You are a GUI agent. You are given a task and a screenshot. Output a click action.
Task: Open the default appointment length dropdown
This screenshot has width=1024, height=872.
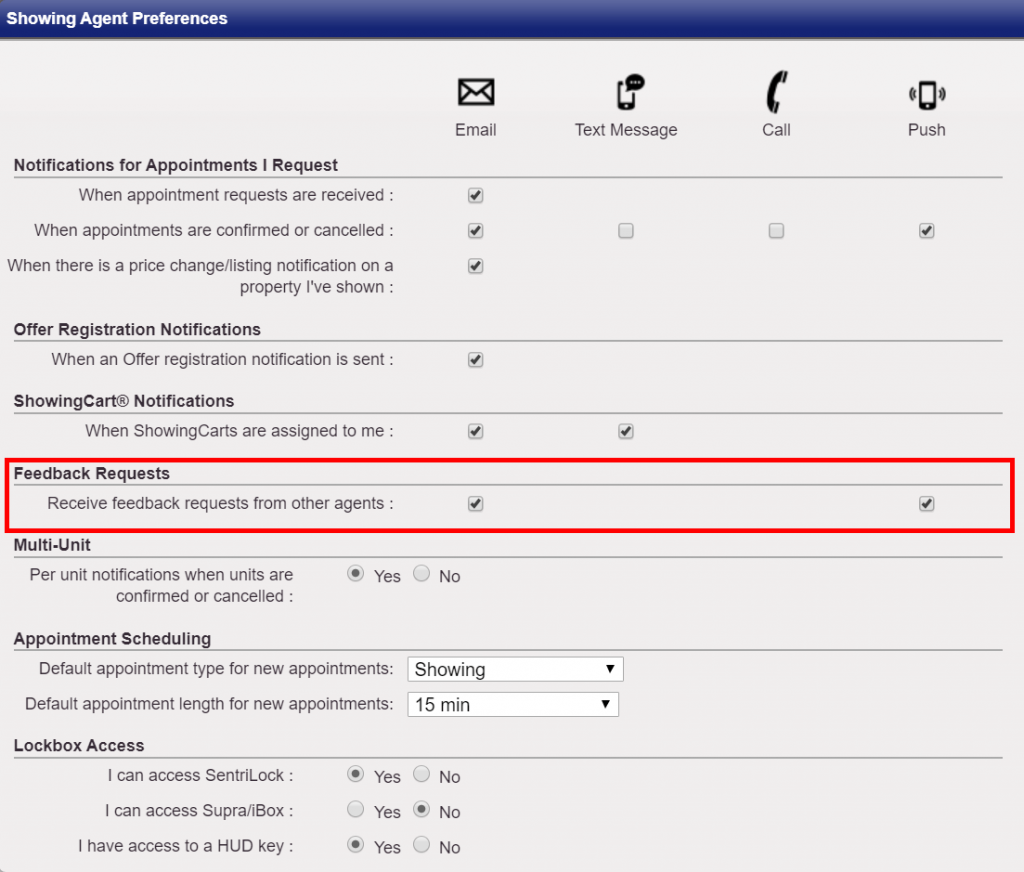pyautogui.click(x=513, y=705)
